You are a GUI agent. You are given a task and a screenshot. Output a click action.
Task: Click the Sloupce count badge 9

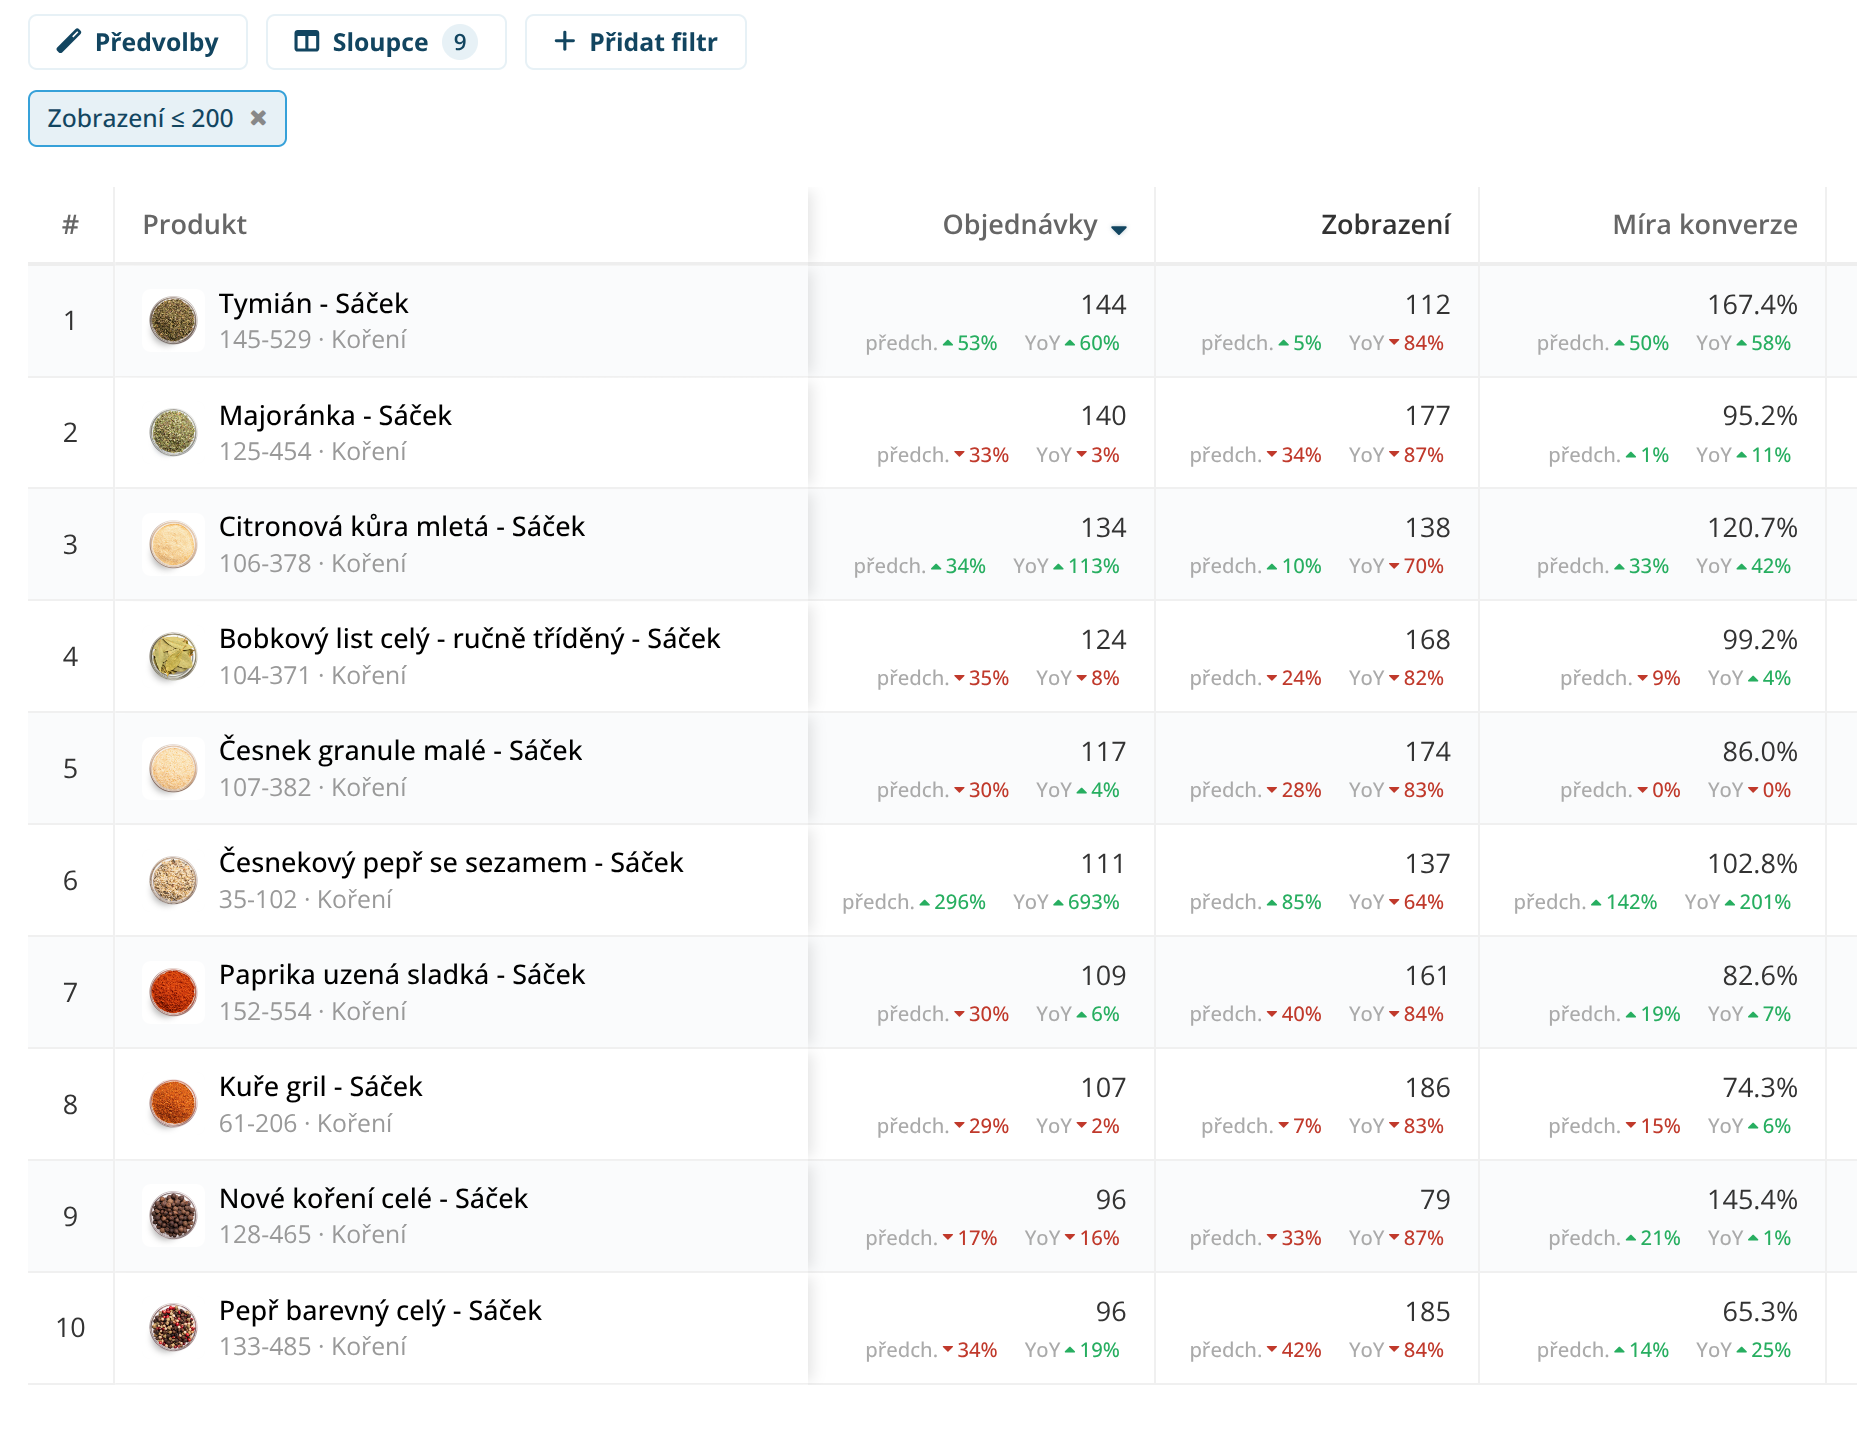[x=459, y=42]
